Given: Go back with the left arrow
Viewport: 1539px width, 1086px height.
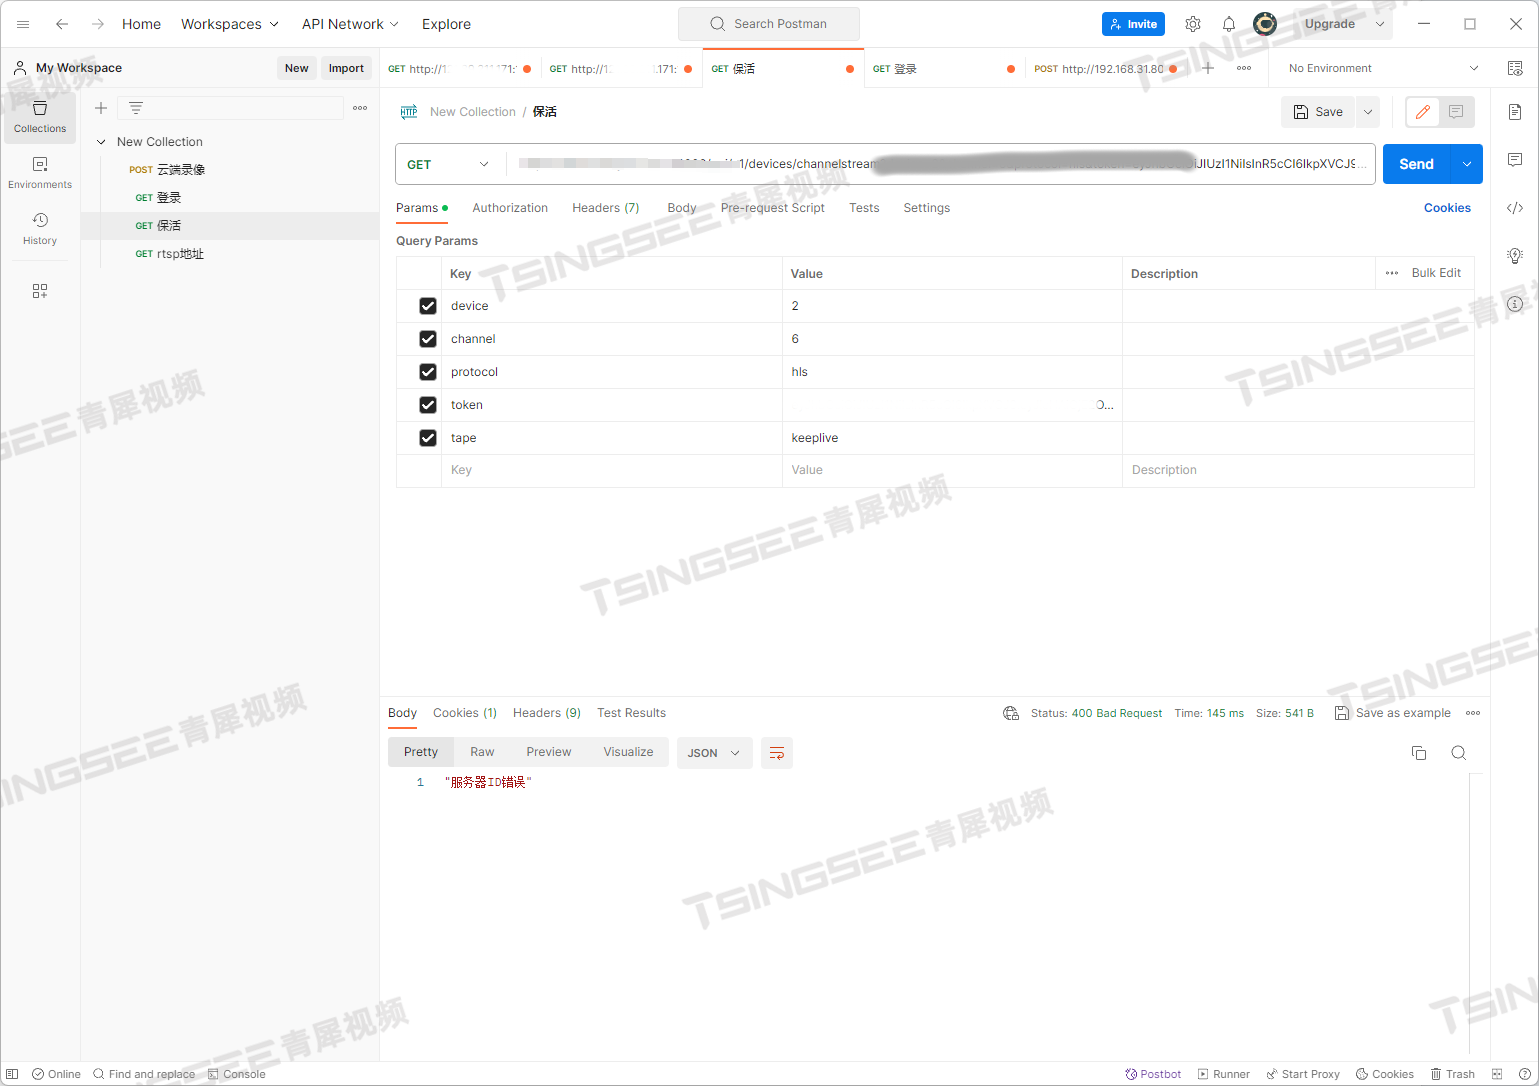Looking at the screenshot, I should (62, 24).
